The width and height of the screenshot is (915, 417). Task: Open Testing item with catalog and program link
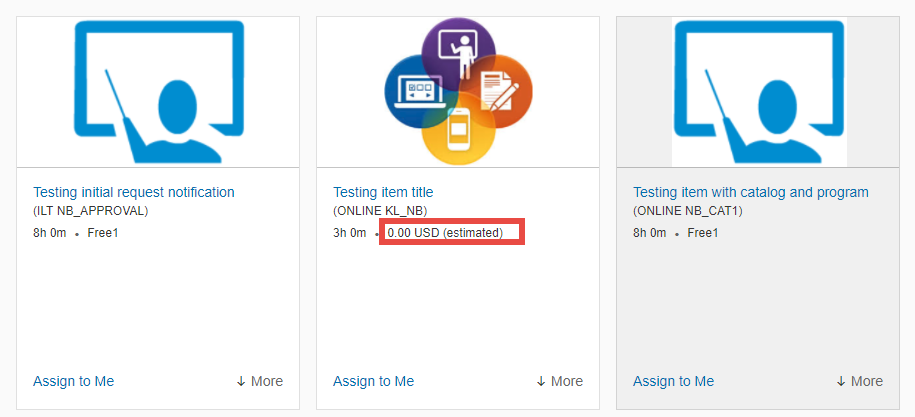pos(751,192)
